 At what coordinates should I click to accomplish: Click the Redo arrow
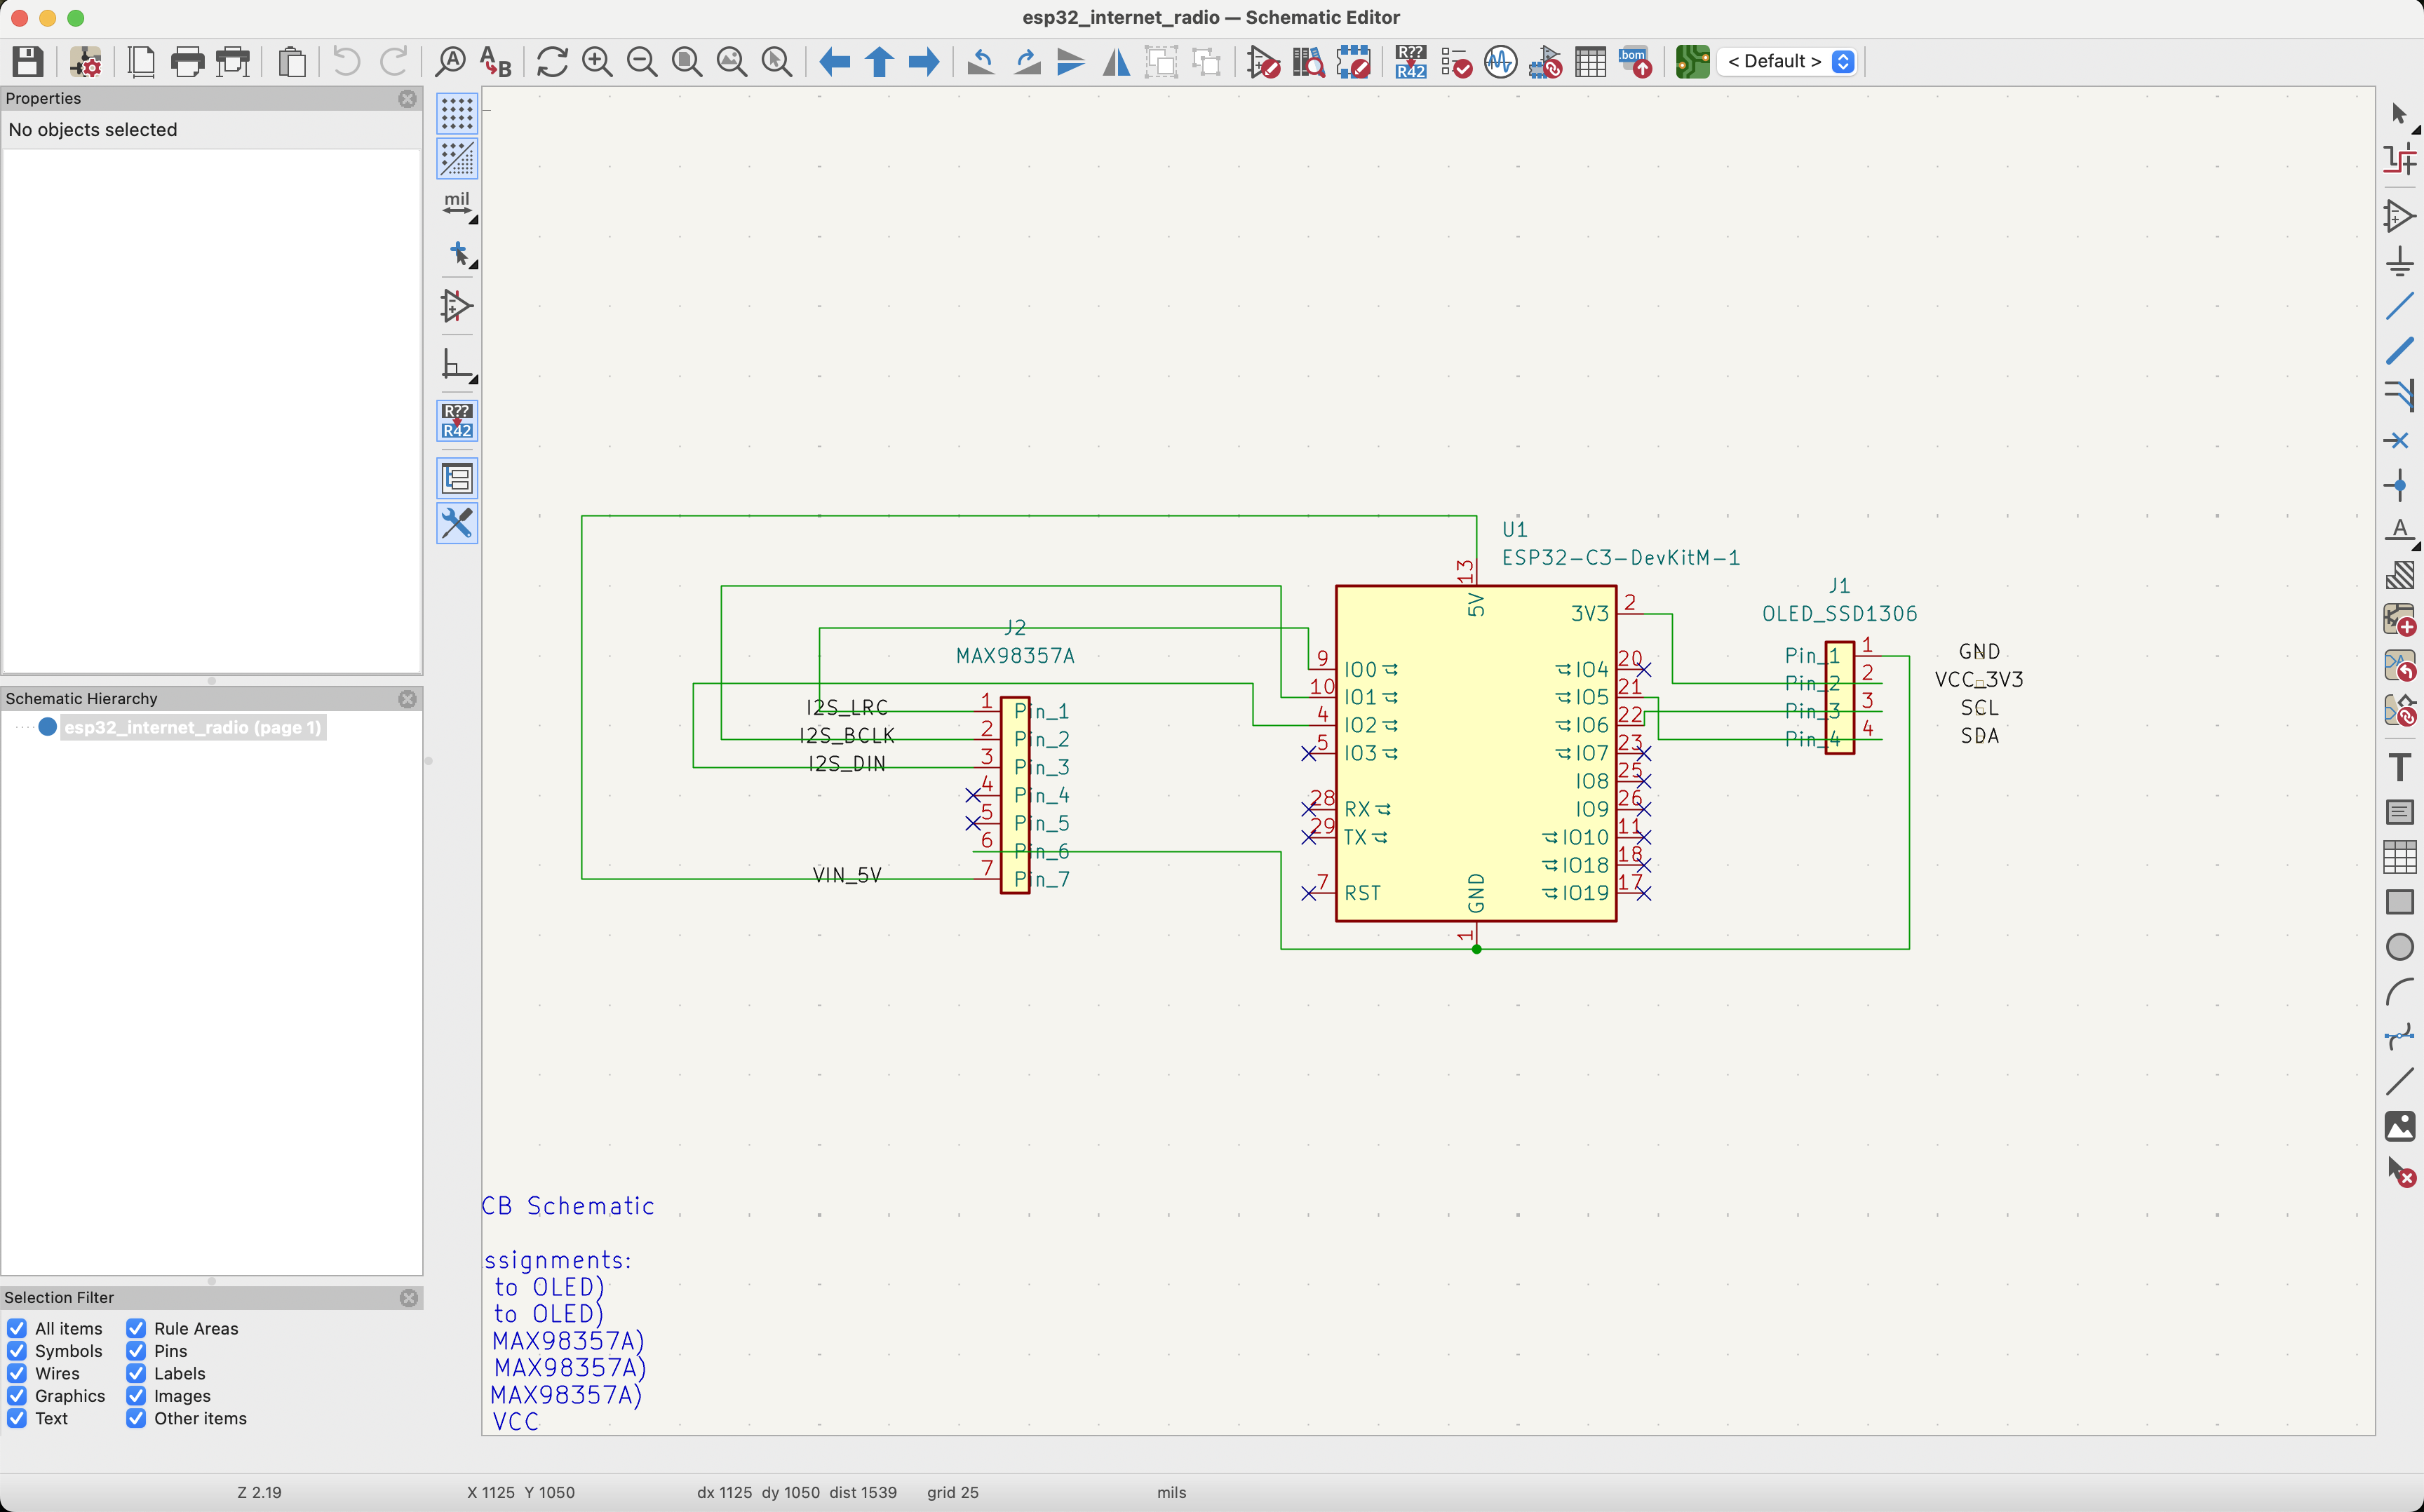(x=394, y=62)
